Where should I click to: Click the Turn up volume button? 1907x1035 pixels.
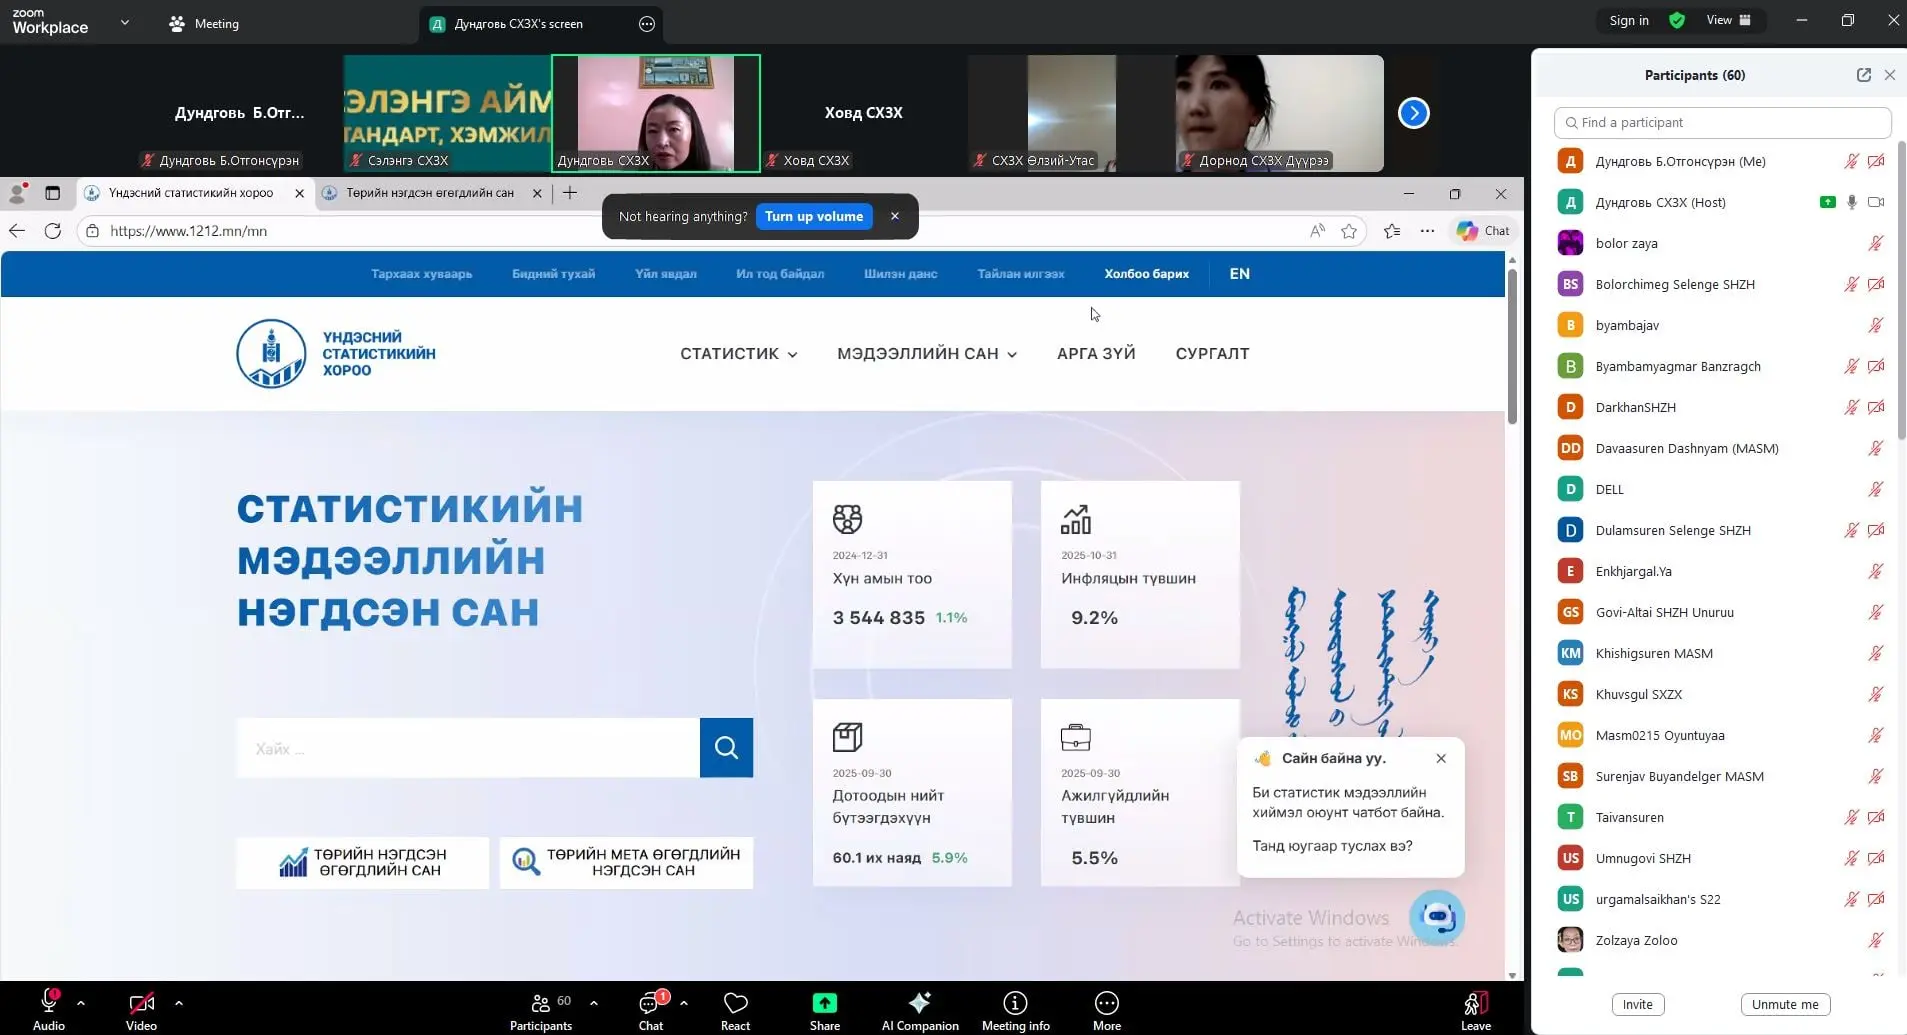[813, 217]
